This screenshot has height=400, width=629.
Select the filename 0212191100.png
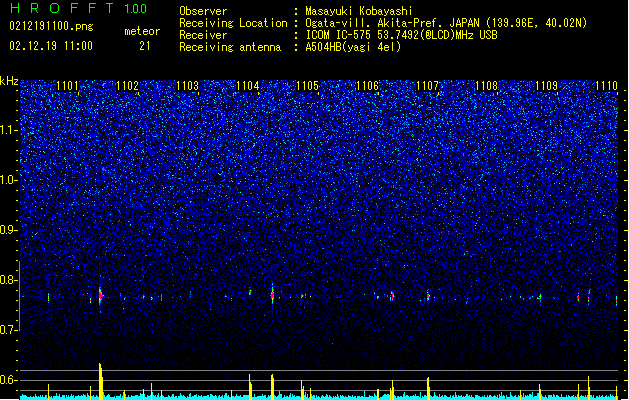click(51, 27)
